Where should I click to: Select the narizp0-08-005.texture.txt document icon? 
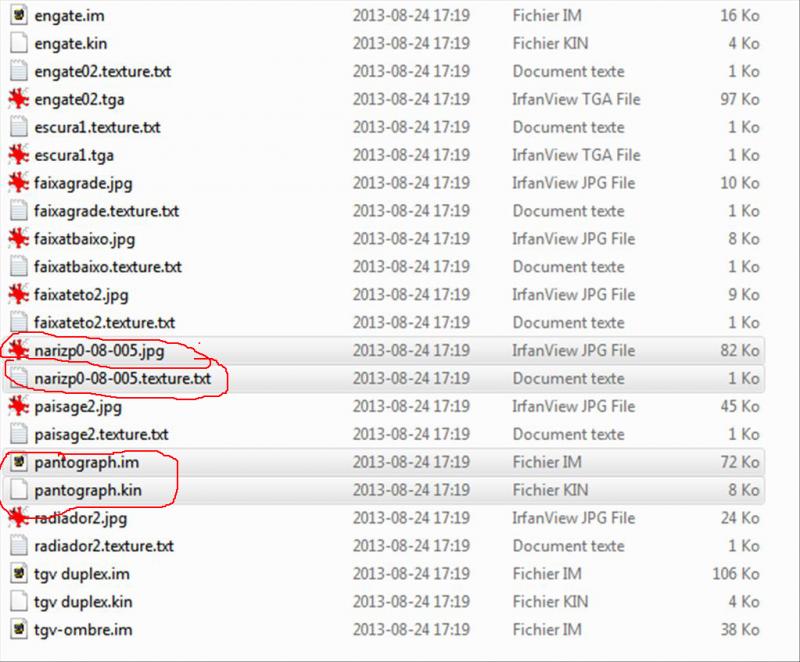click(18, 378)
